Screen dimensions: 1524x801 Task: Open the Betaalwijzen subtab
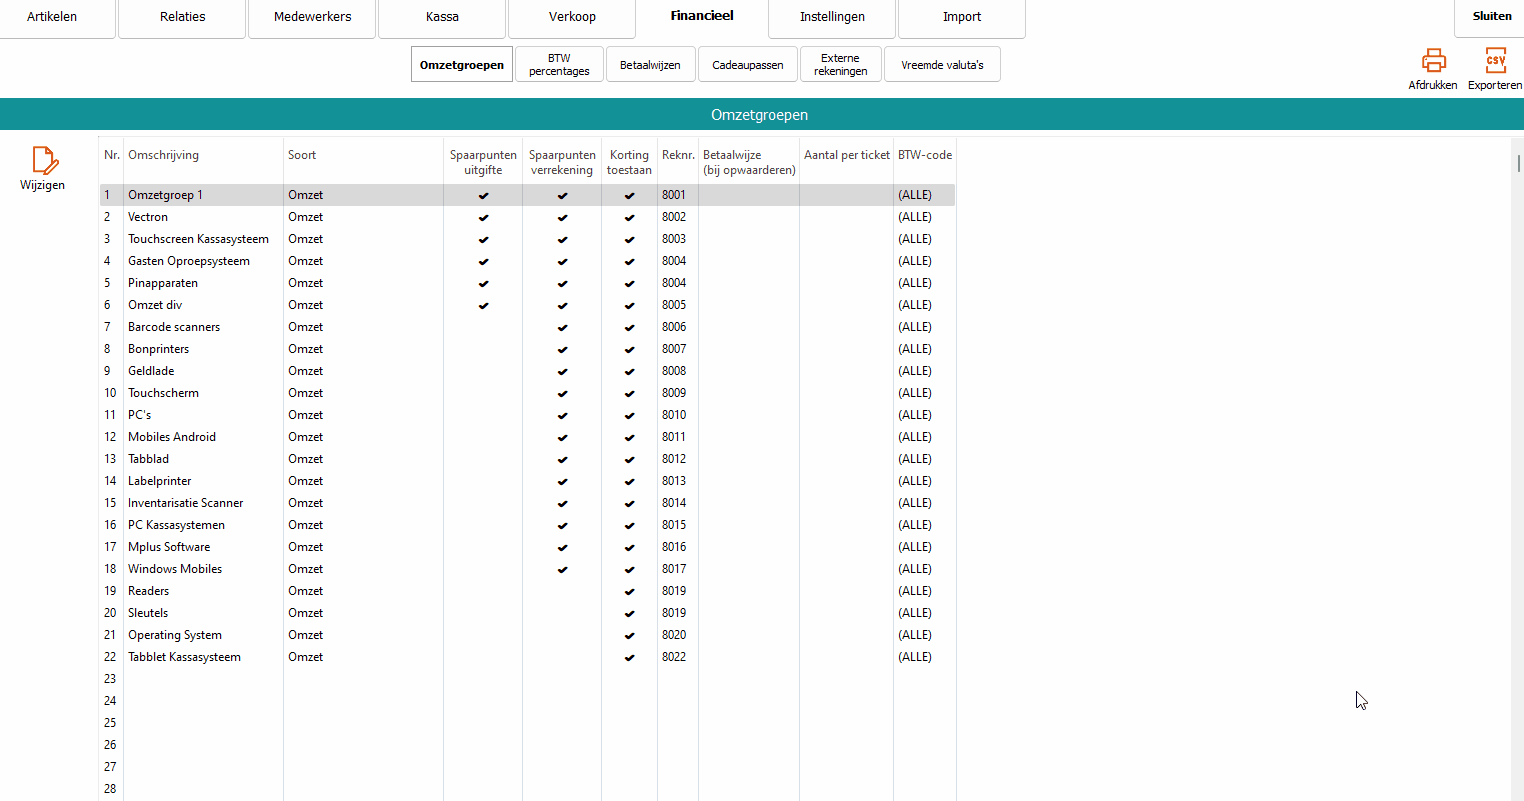[x=650, y=65]
